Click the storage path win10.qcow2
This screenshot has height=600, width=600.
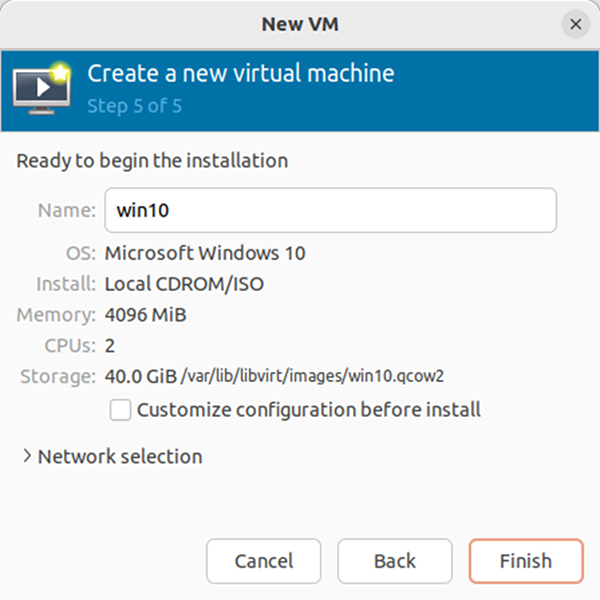tap(313, 376)
